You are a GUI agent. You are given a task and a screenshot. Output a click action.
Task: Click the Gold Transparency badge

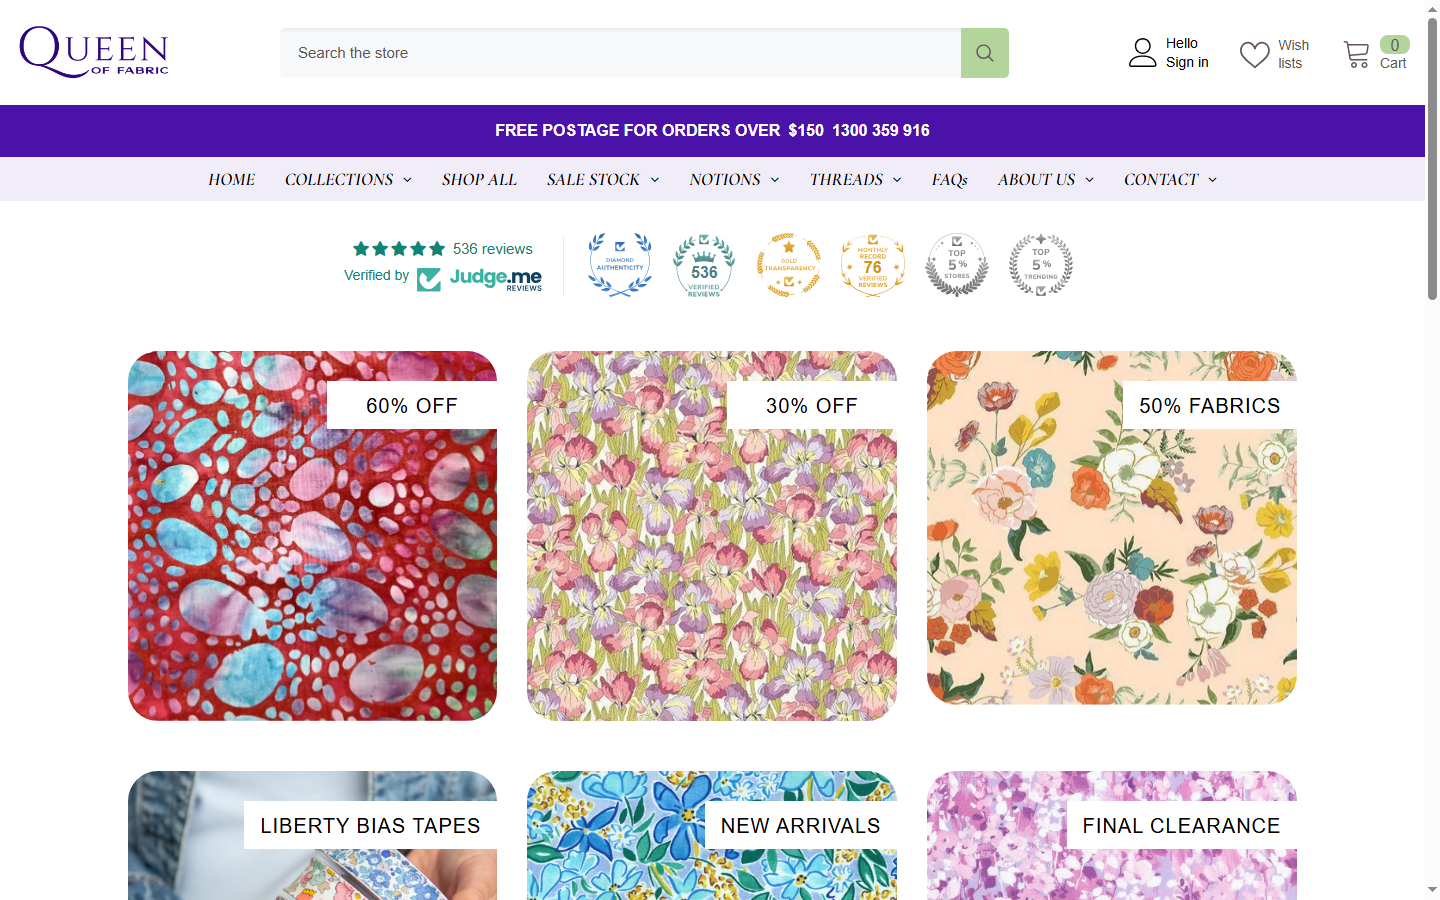pyautogui.click(x=789, y=265)
